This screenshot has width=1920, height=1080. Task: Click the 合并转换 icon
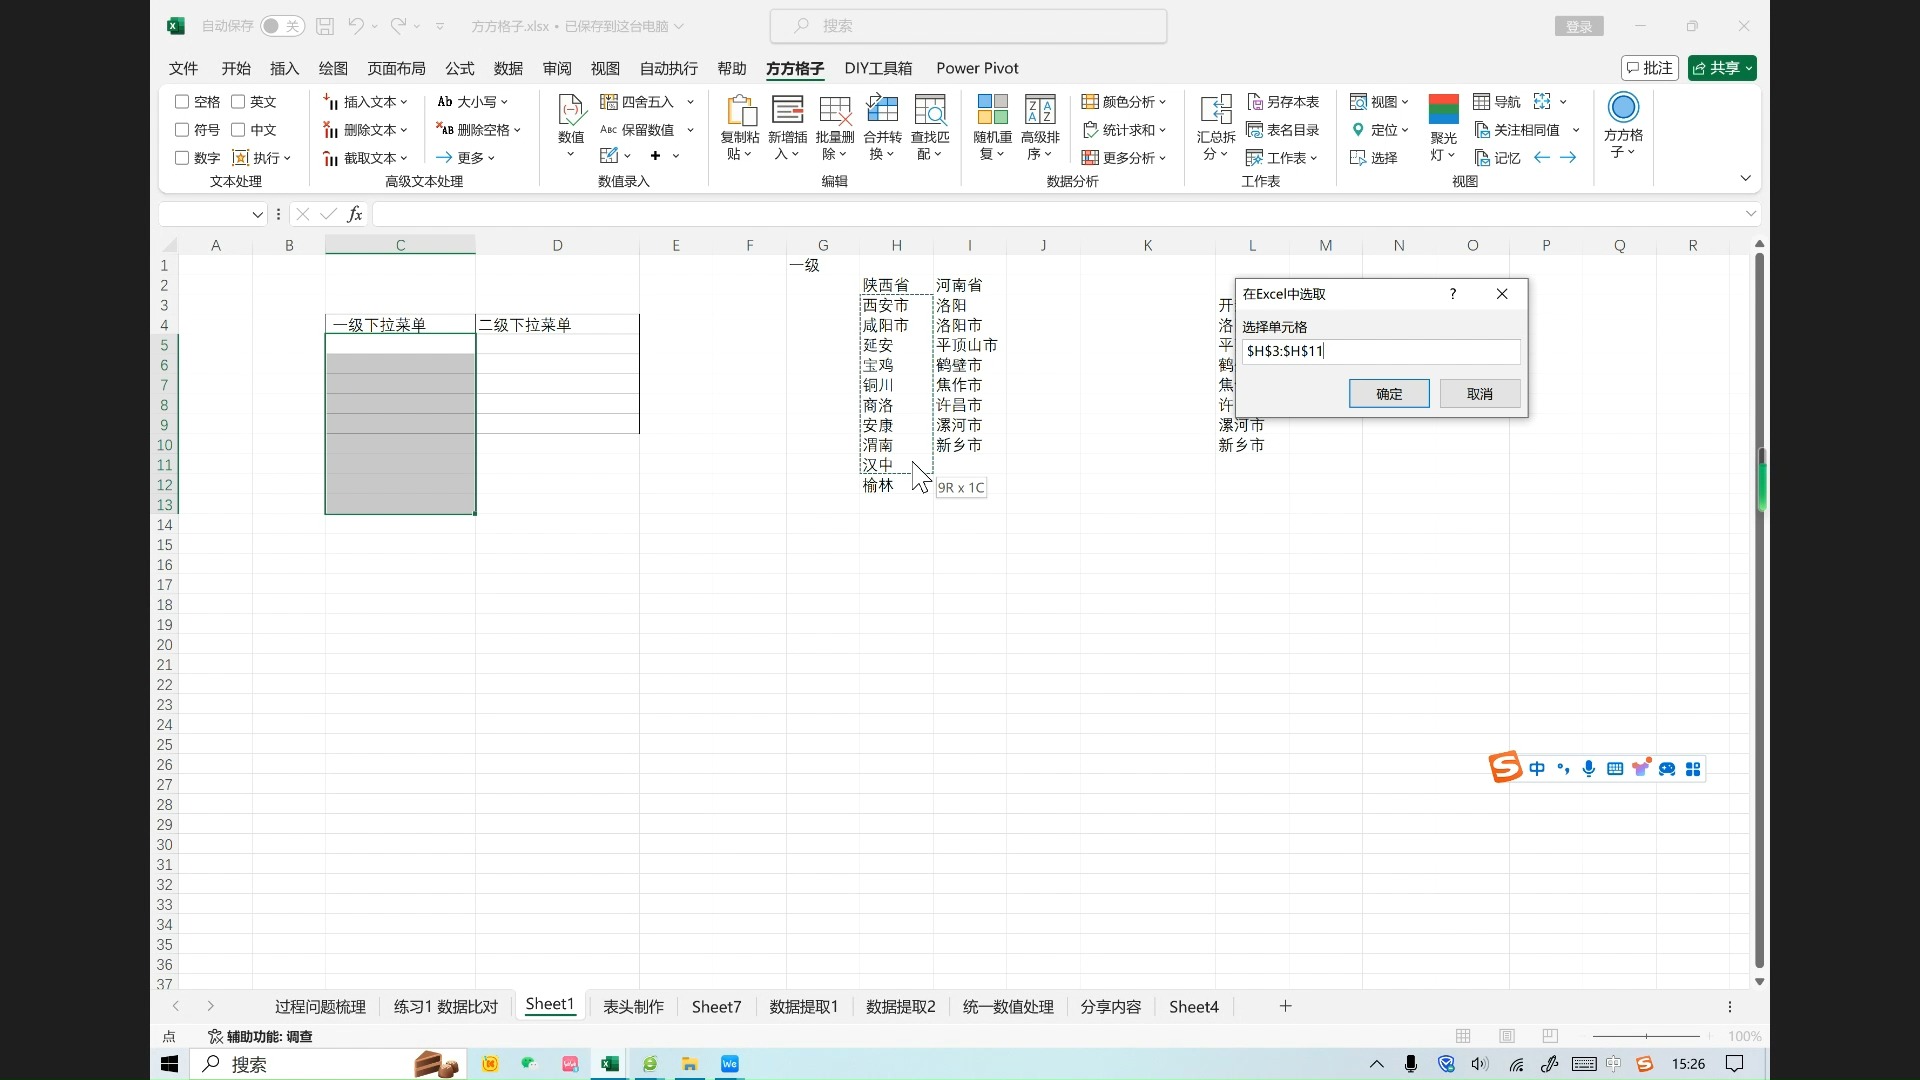[882, 110]
